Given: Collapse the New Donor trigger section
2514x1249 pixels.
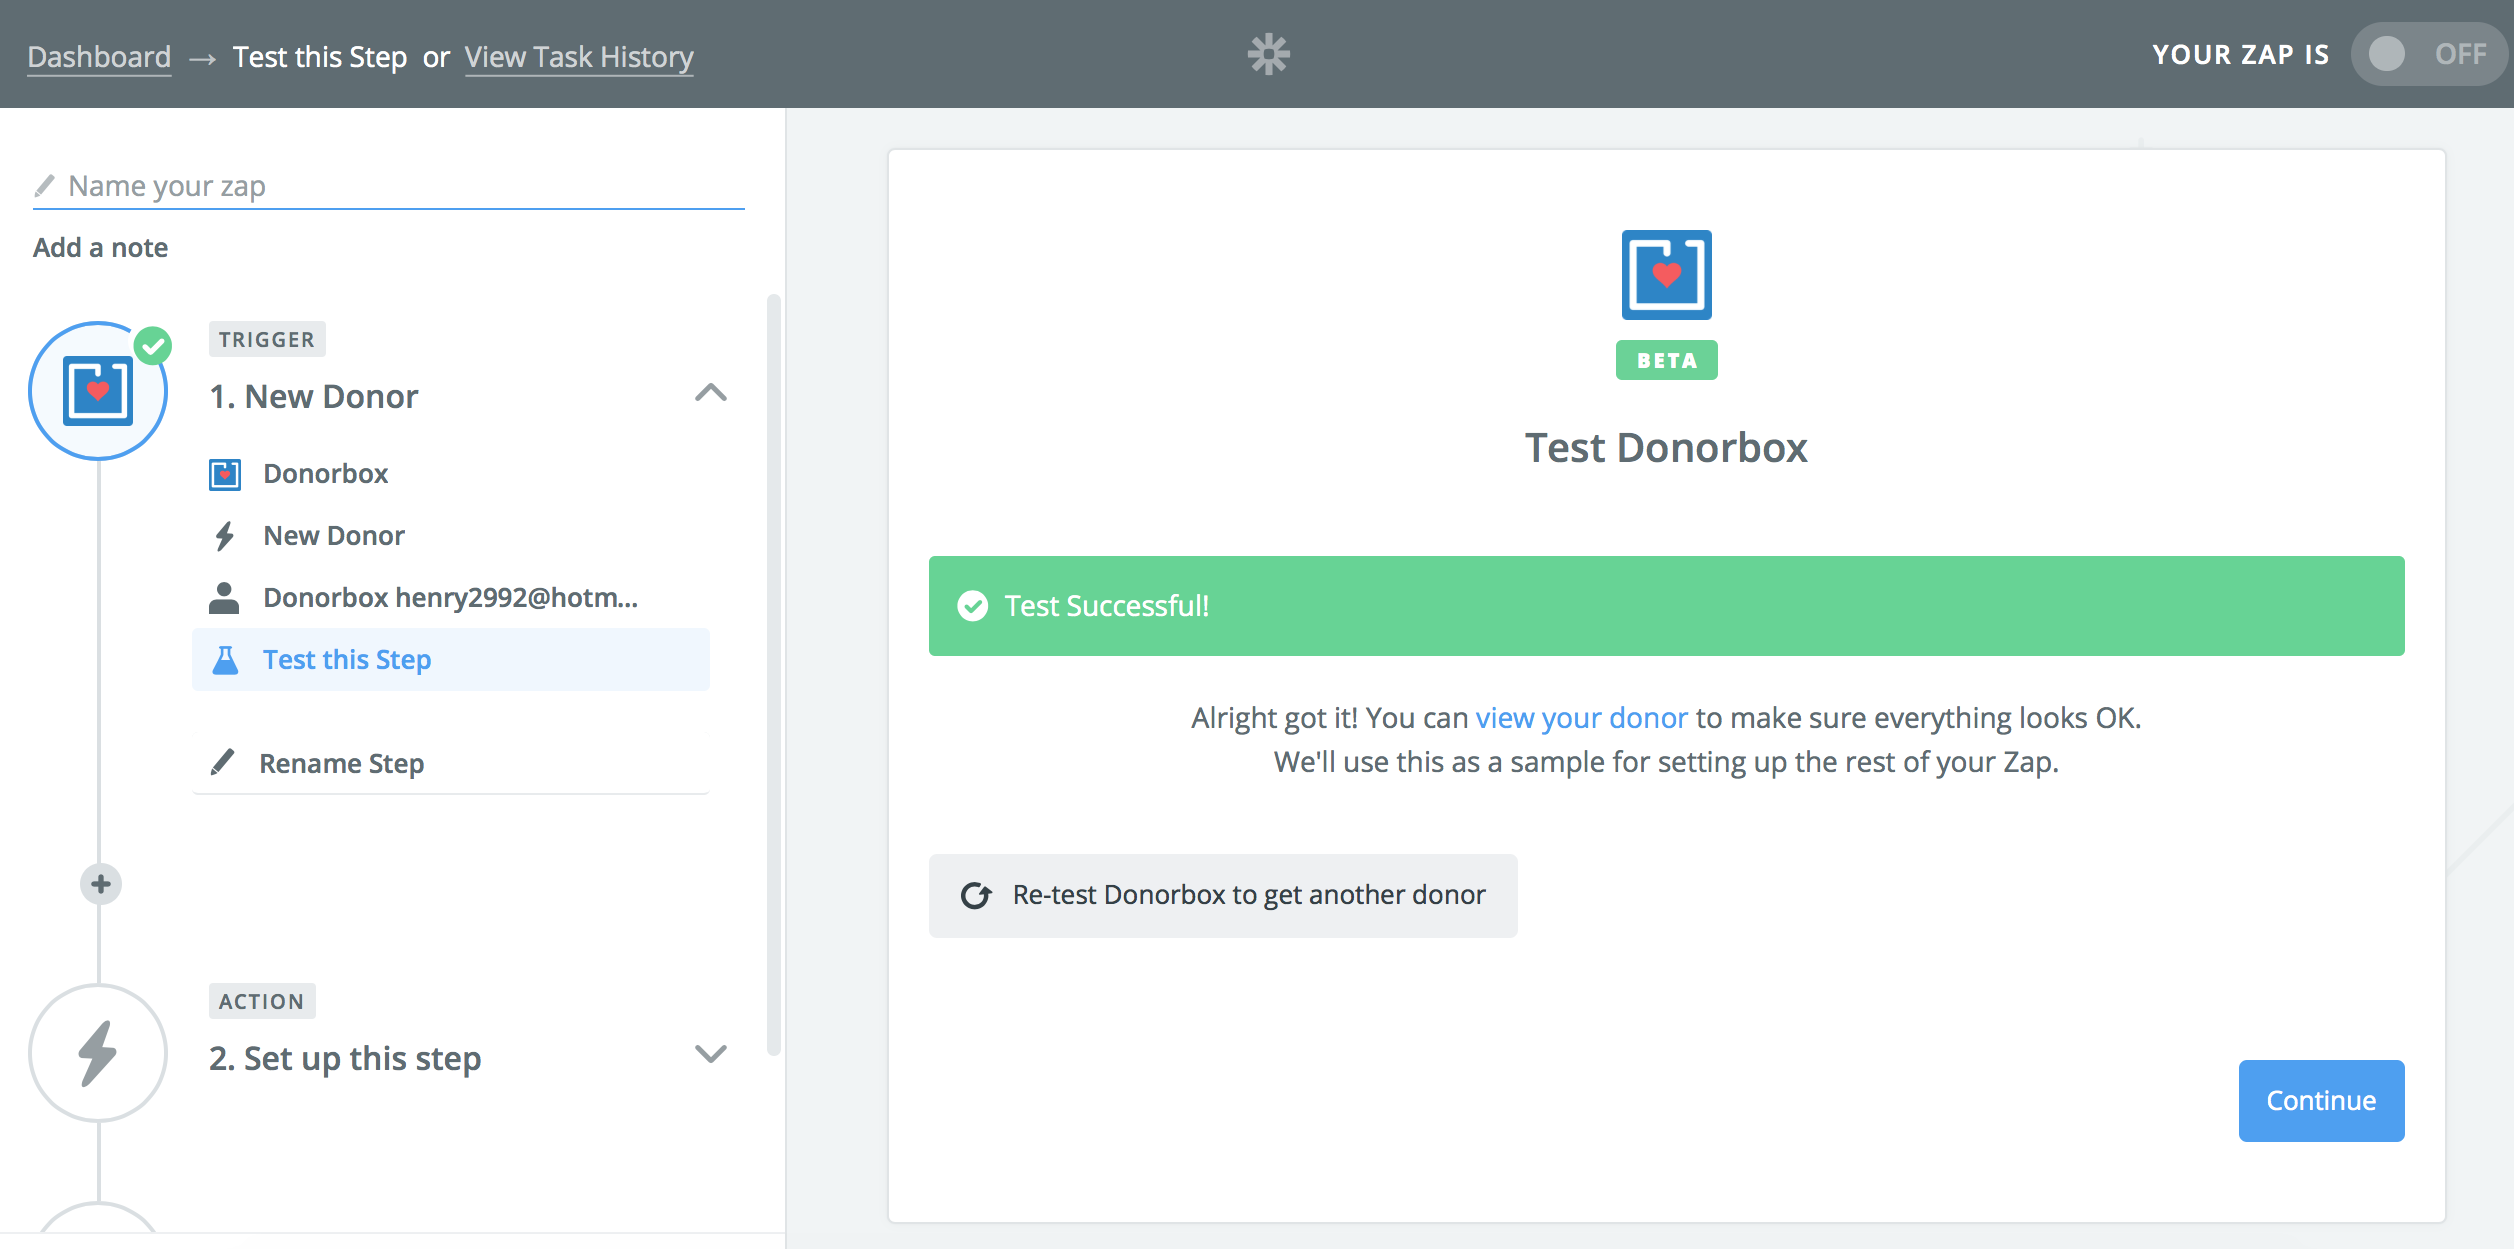Looking at the screenshot, I should point(710,393).
